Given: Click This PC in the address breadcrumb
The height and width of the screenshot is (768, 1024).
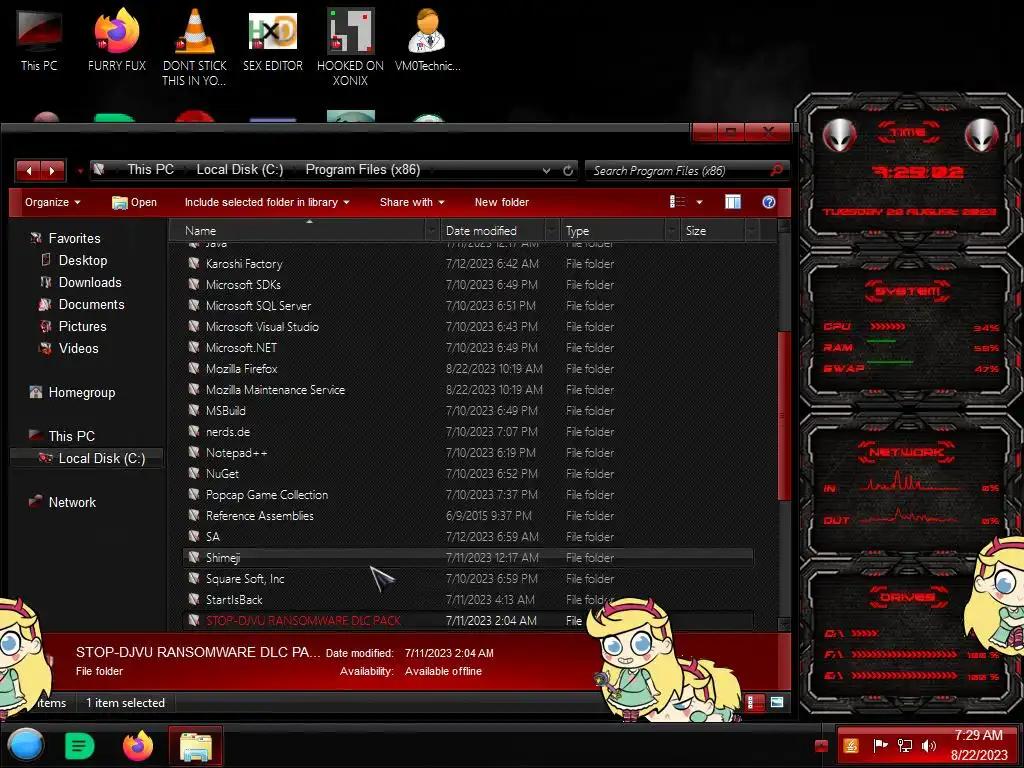Looking at the screenshot, I should 150,169.
